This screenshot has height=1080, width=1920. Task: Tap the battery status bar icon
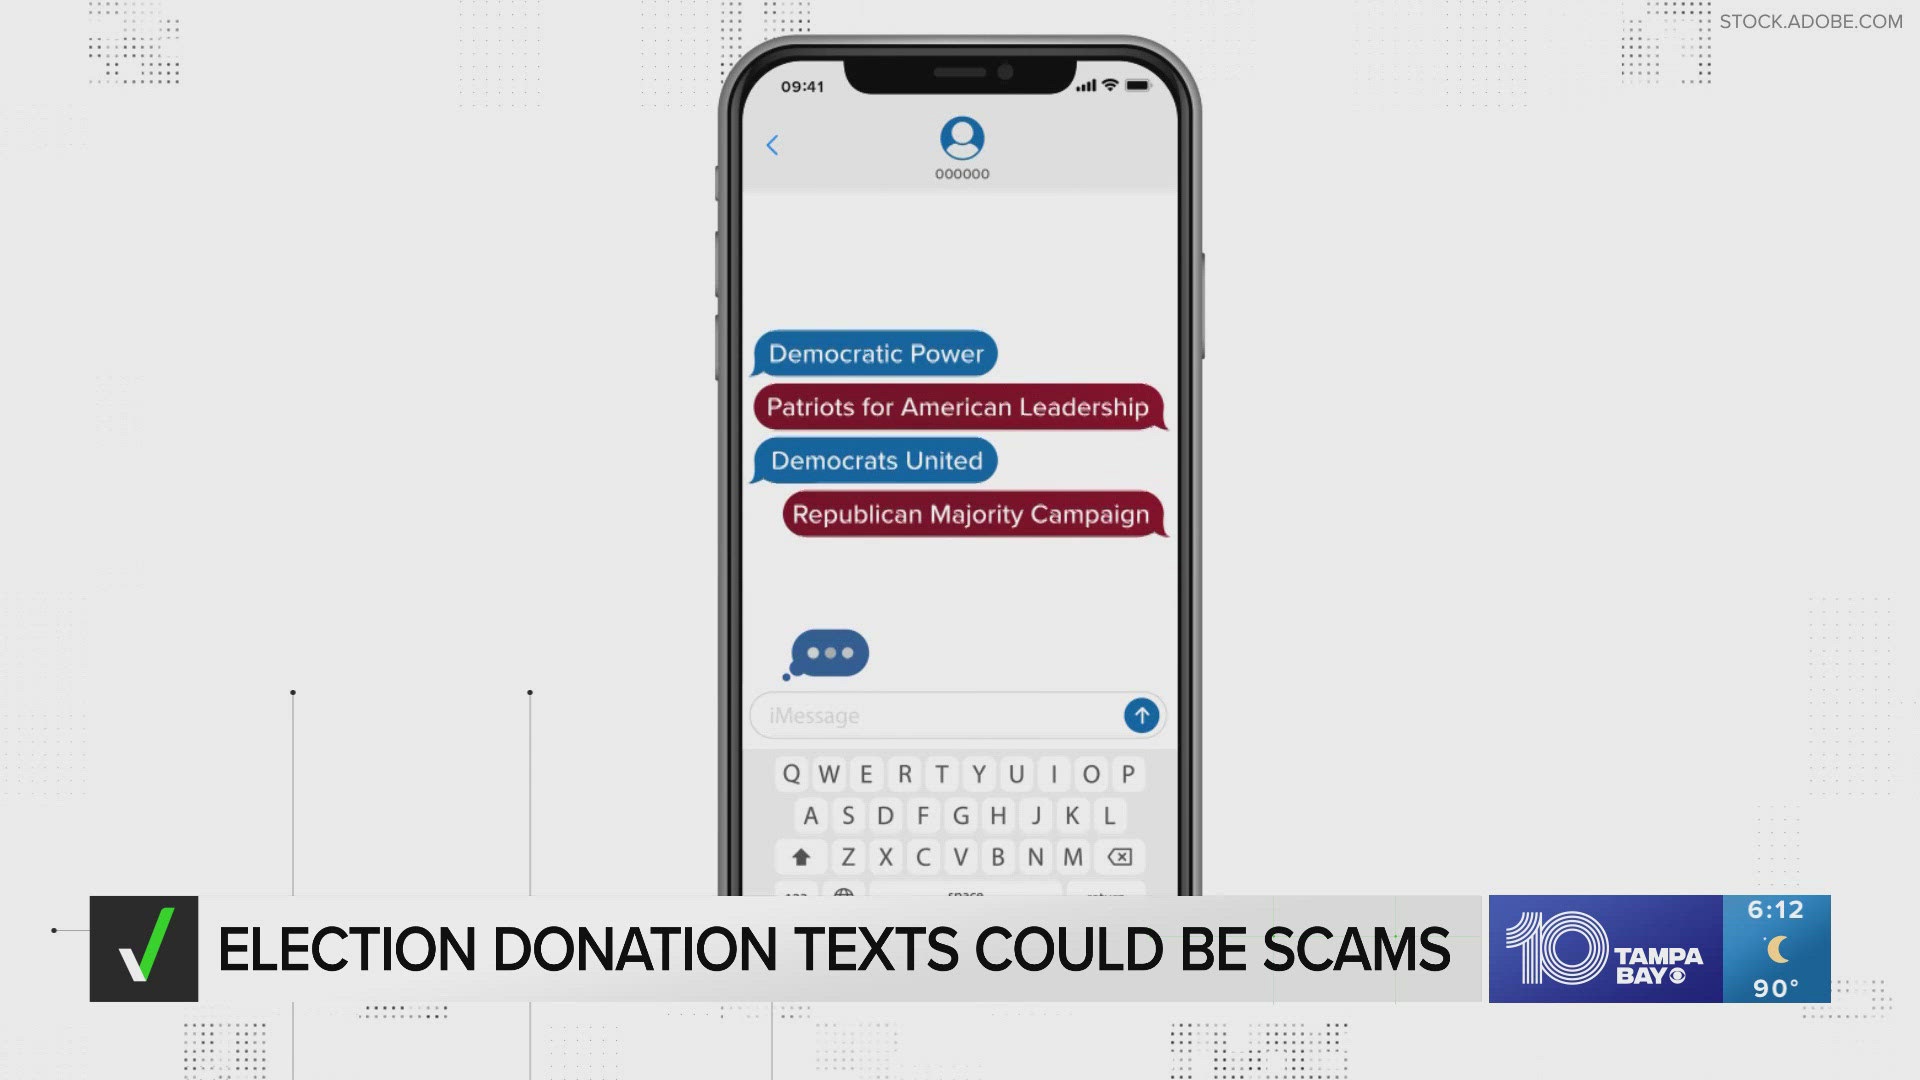[x=1135, y=86]
